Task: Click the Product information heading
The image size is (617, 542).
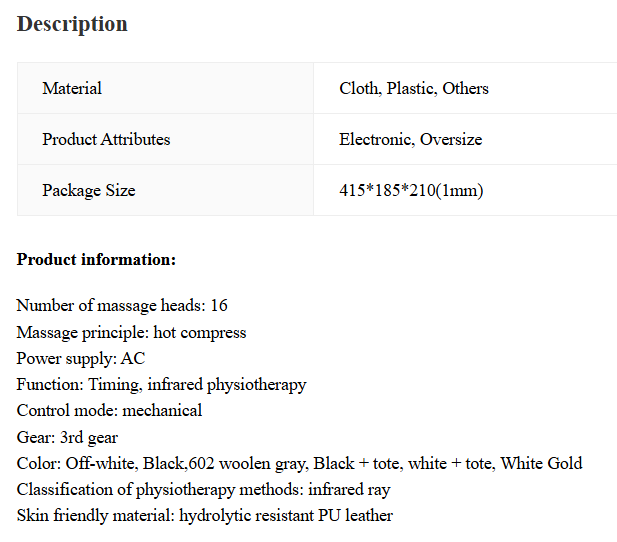Action: (x=96, y=260)
